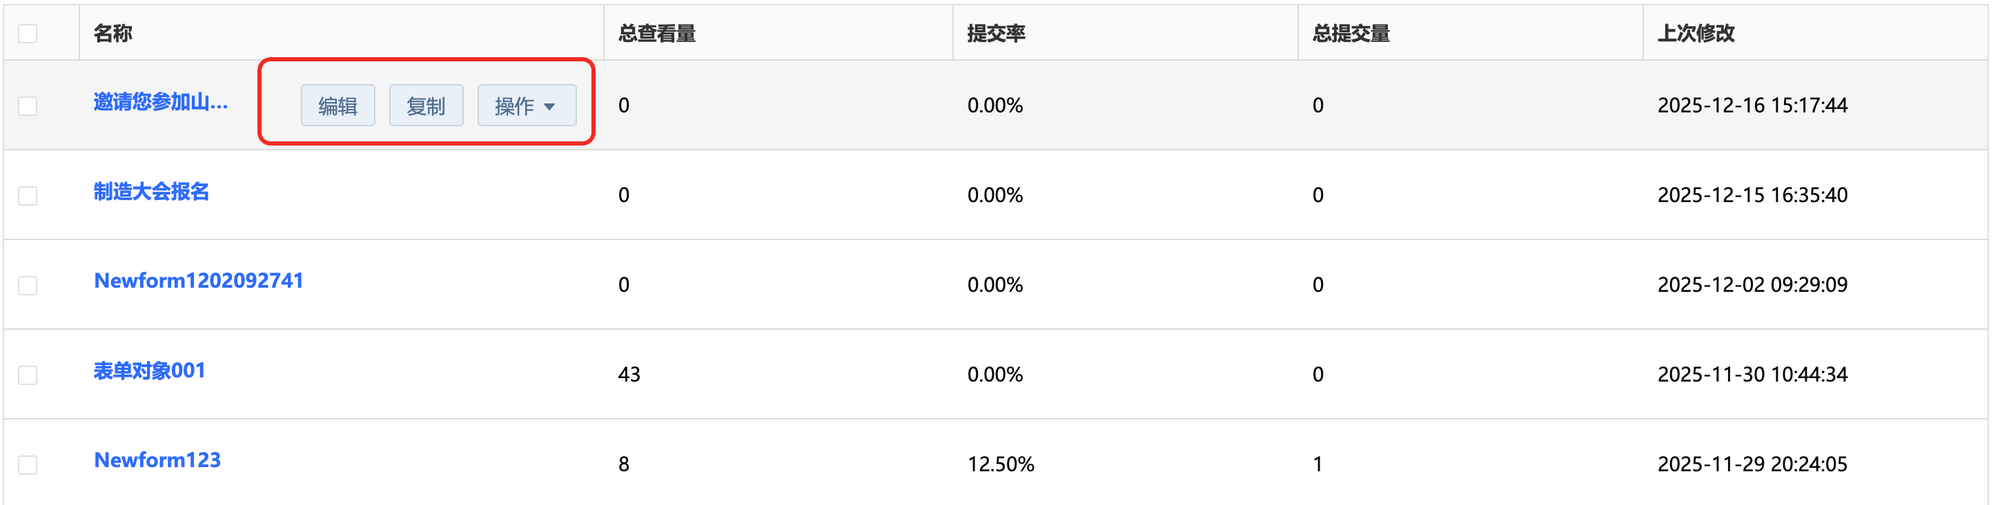Click the 名称 column header
The image size is (2000, 505).
point(113,34)
